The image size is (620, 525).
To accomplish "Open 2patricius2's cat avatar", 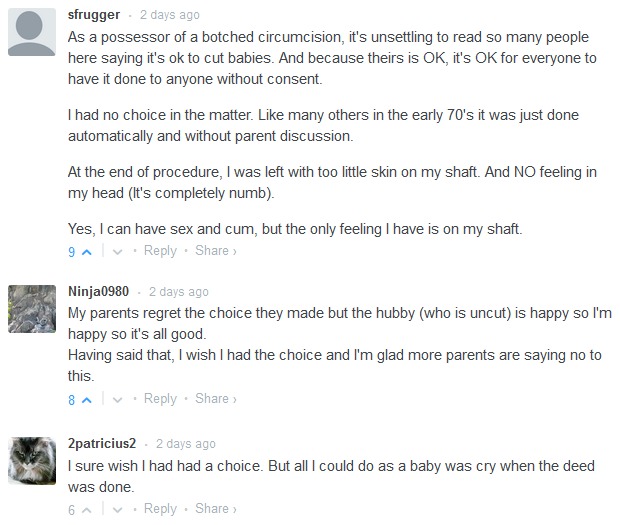I will pyautogui.click(x=31, y=461).
